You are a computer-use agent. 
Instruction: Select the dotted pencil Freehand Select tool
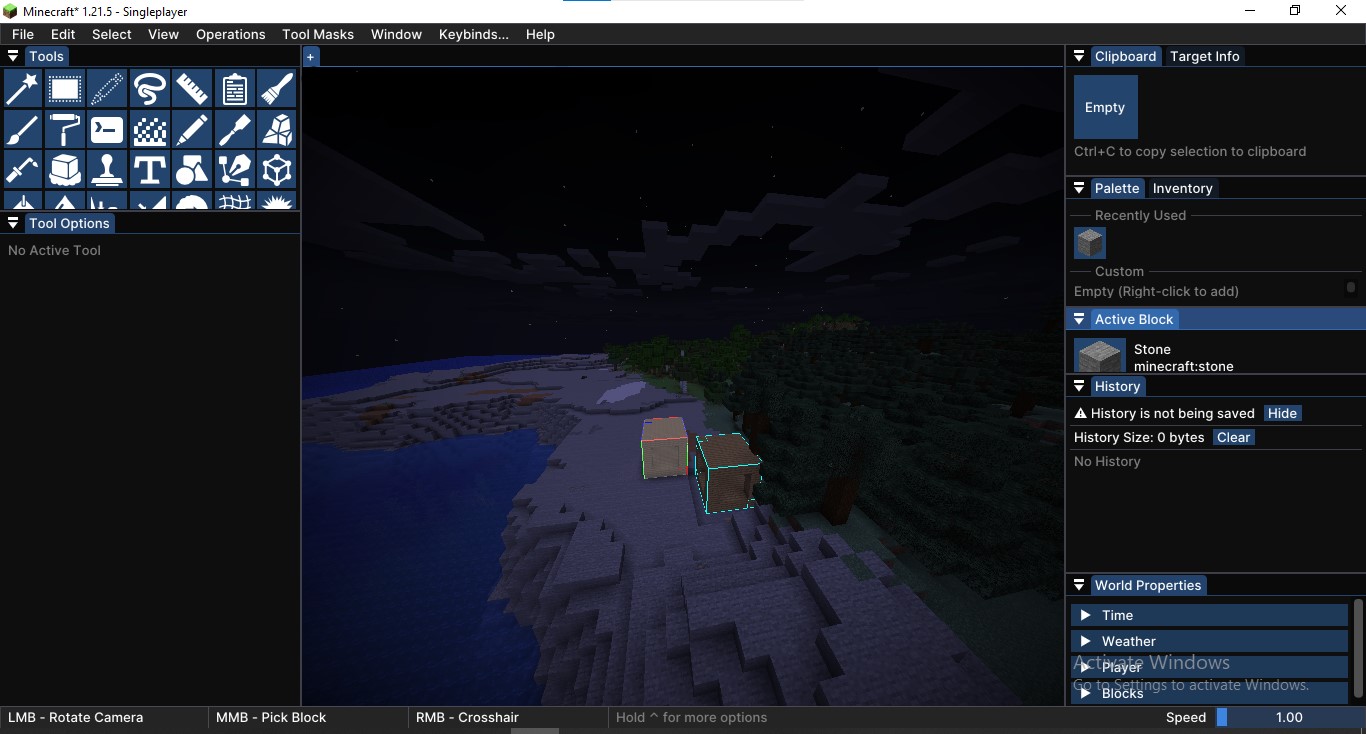point(107,89)
